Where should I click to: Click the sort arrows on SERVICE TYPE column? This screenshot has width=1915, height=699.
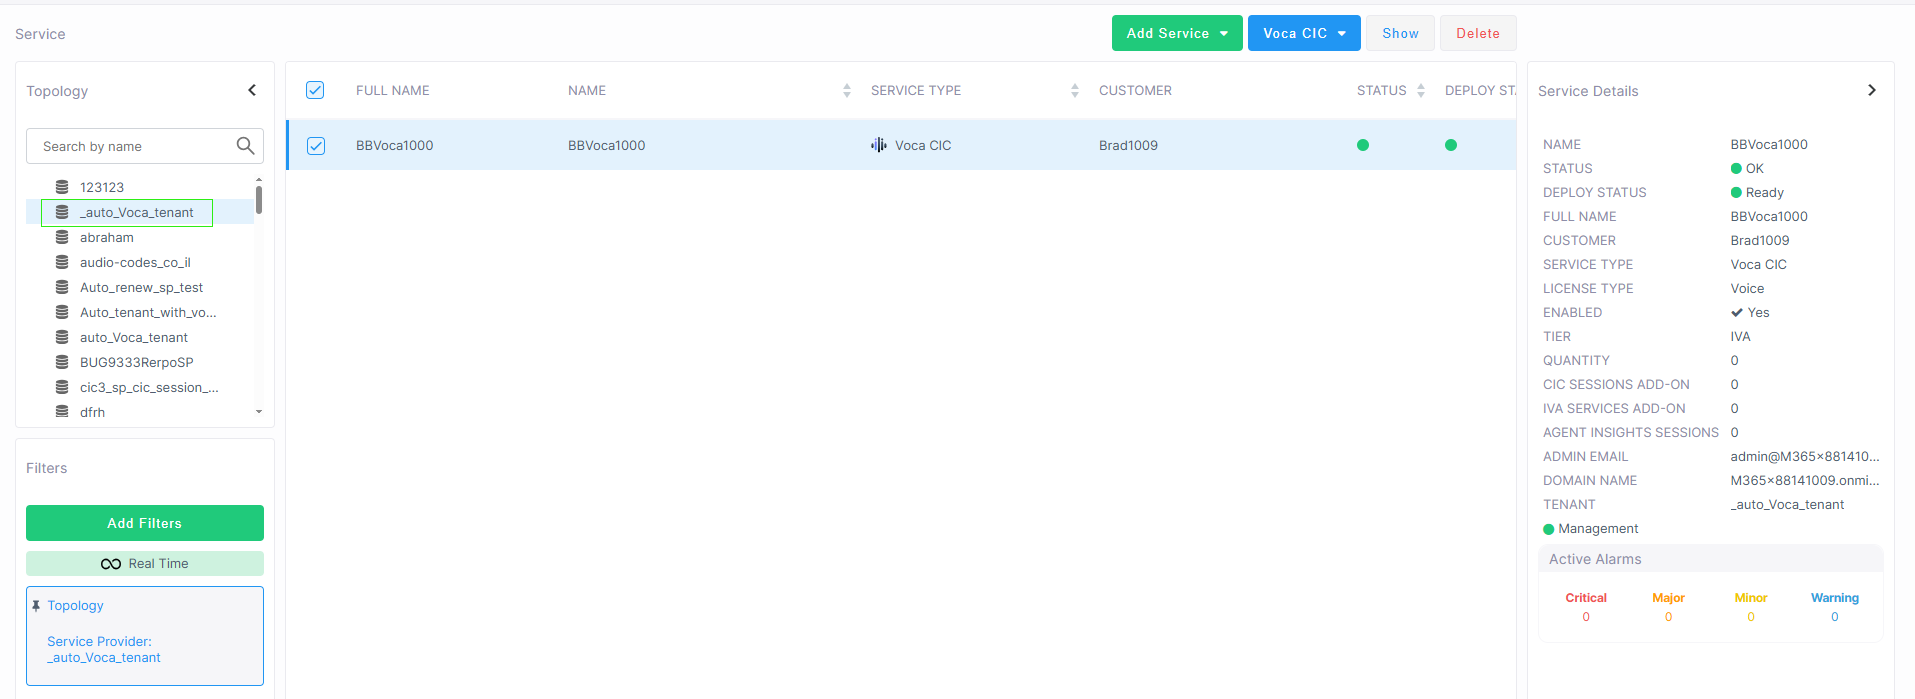[1075, 91]
